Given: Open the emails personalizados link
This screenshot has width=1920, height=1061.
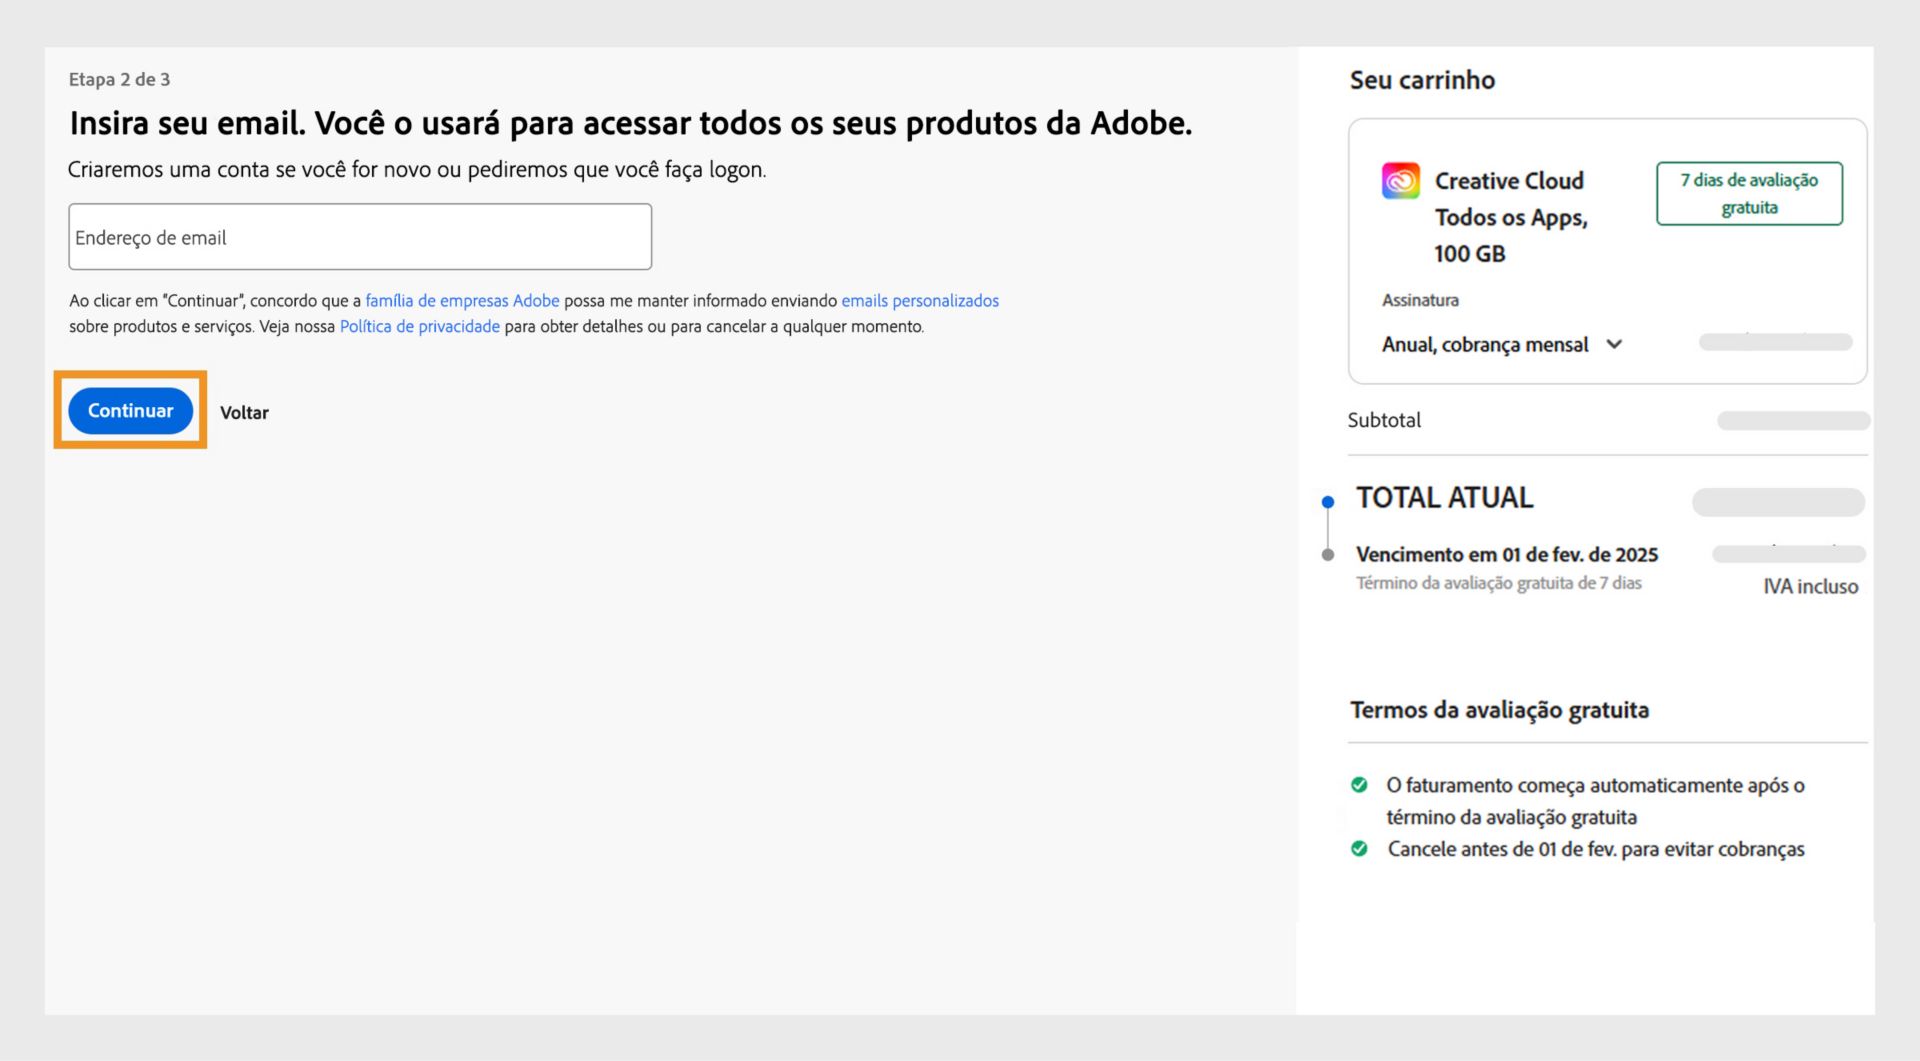Looking at the screenshot, I should pos(920,301).
